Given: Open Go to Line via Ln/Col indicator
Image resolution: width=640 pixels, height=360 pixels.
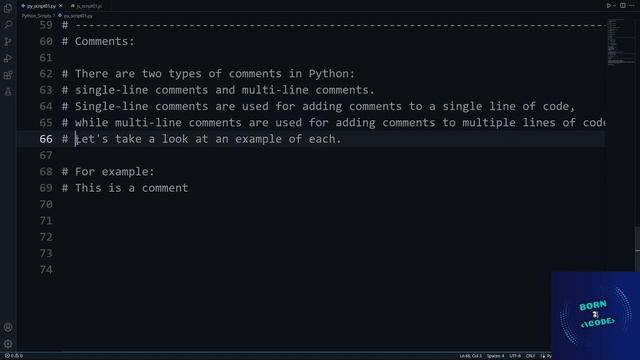Looking at the screenshot, I should [x=471, y=356].
